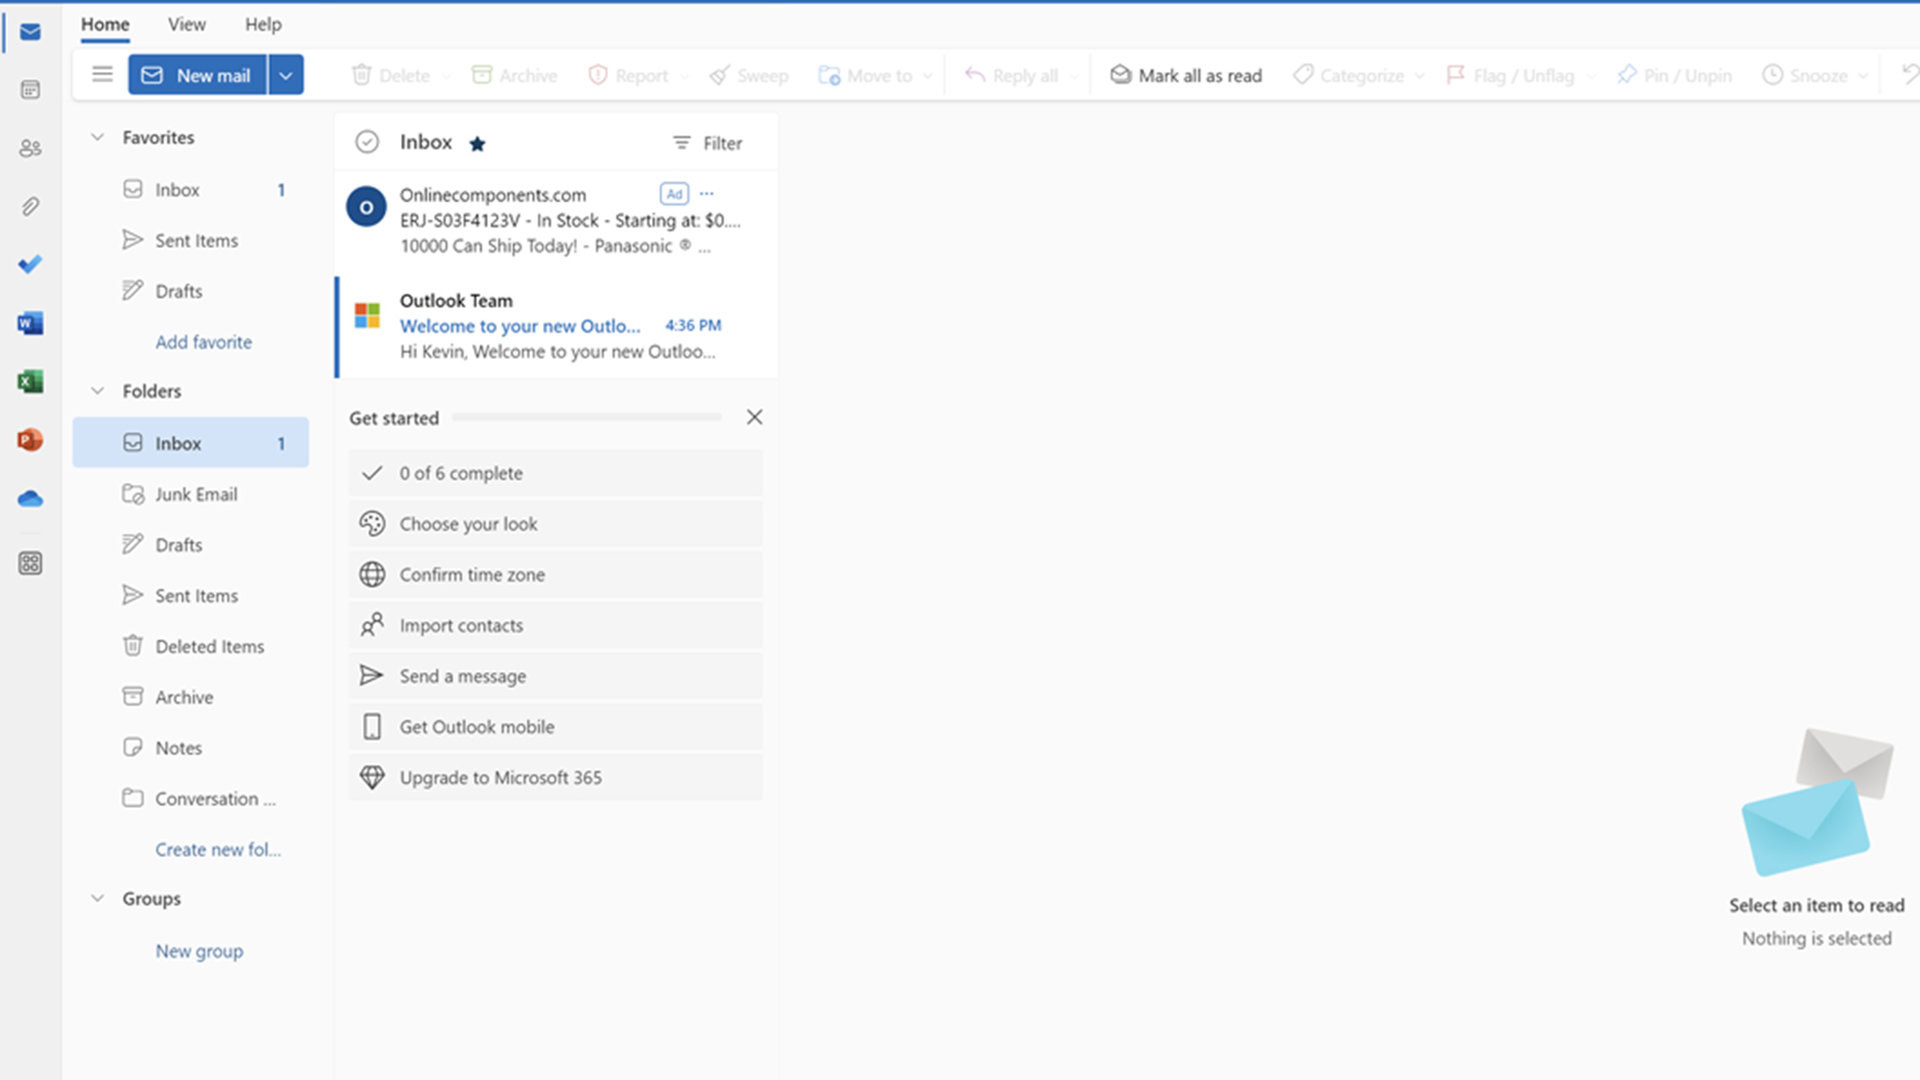Launch PowerPoint from the sidebar
The height and width of the screenshot is (1080, 1920).
30,439
